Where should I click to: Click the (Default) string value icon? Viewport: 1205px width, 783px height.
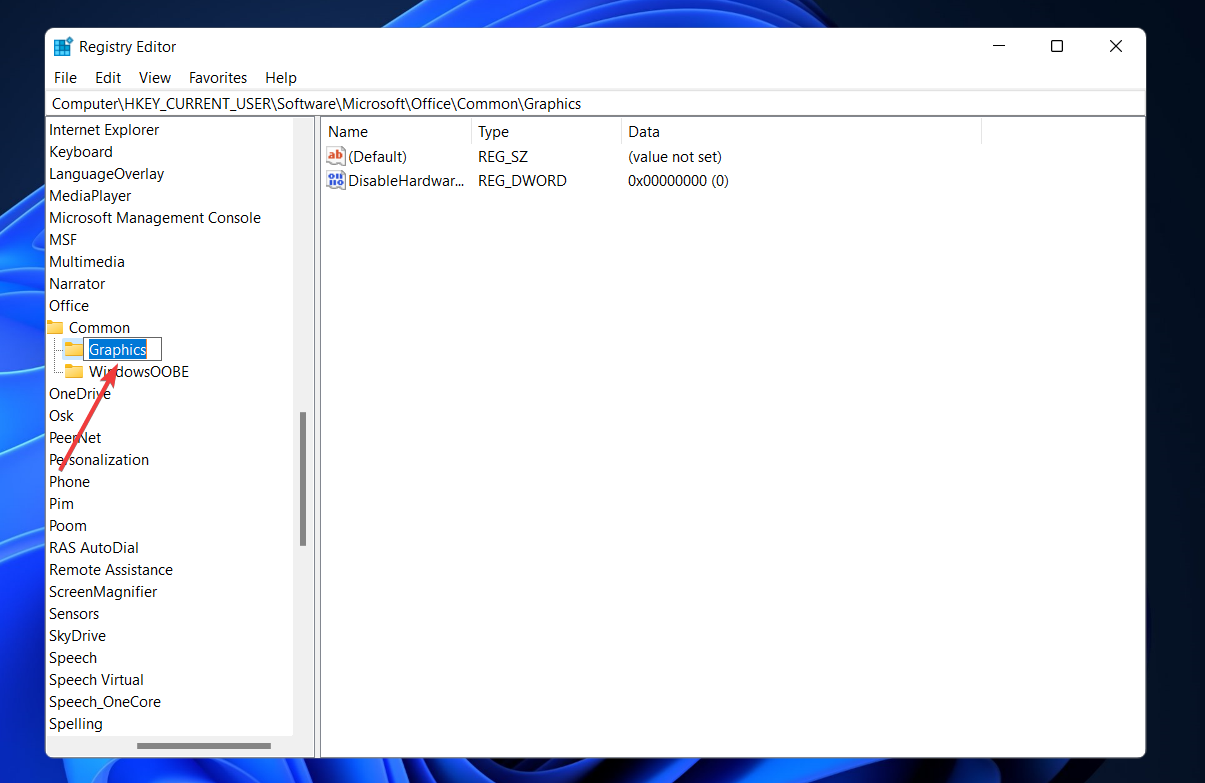tap(336, 156)
